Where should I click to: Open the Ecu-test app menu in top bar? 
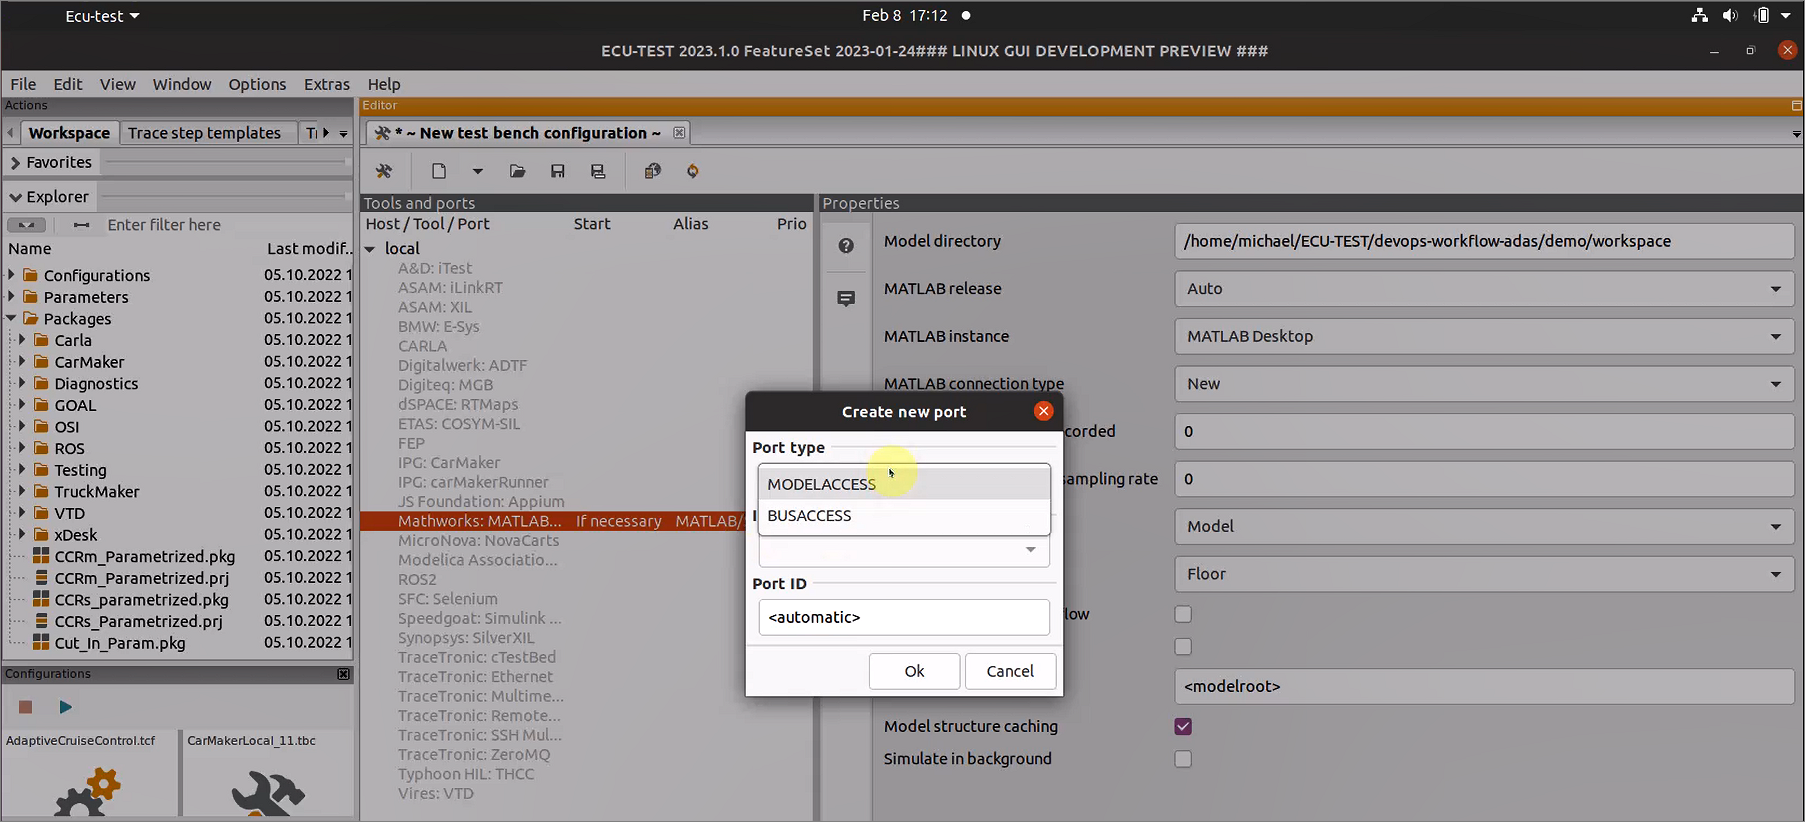(102, 16)
